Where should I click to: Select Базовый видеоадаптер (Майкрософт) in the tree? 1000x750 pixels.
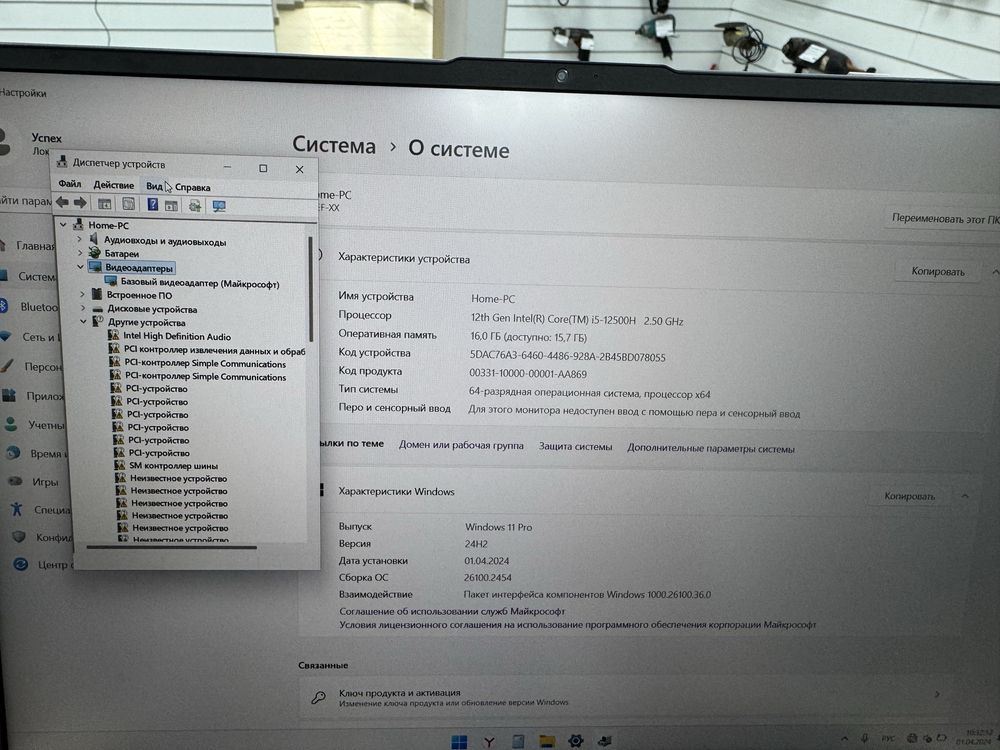(x=200, y=282)
